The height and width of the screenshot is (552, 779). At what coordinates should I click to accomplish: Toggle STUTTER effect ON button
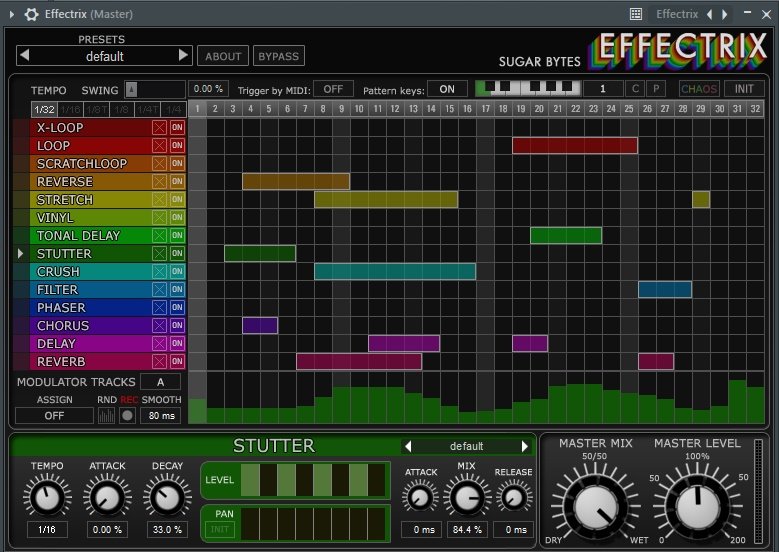177,253
